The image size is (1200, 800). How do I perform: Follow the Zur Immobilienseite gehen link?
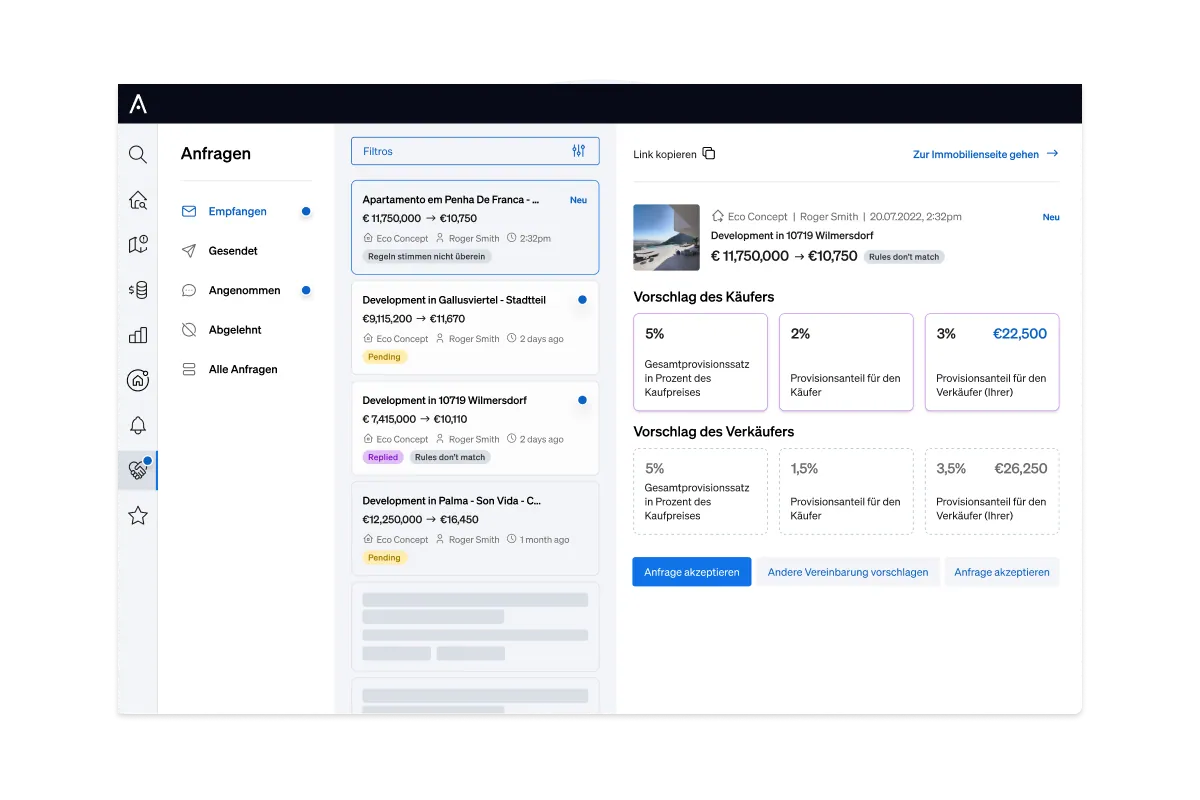pyautogui.click(x=976, y=155)
